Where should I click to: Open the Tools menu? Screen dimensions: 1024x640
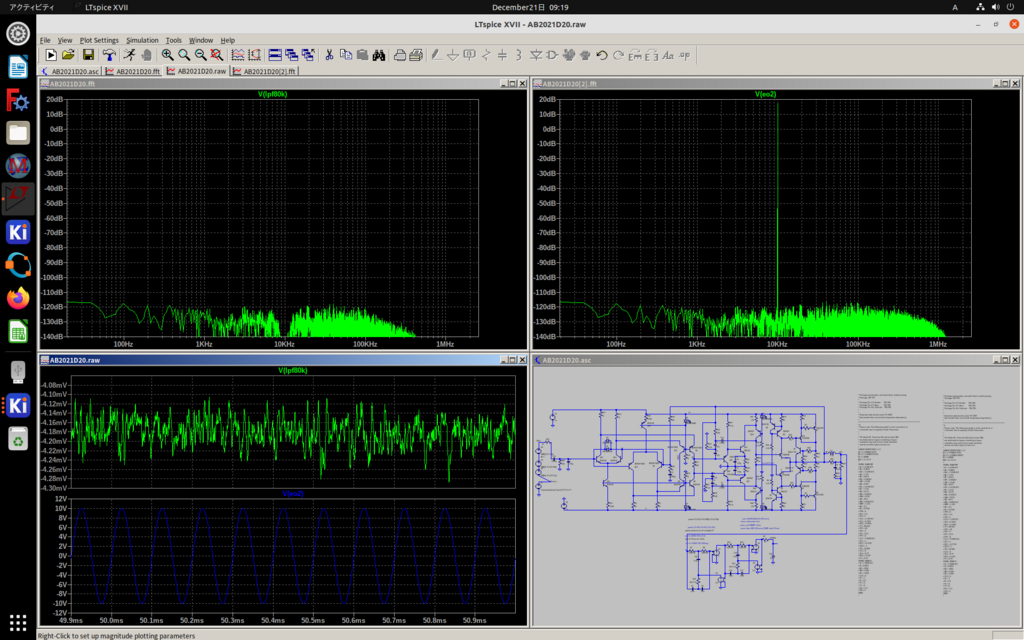pos(173,40)
